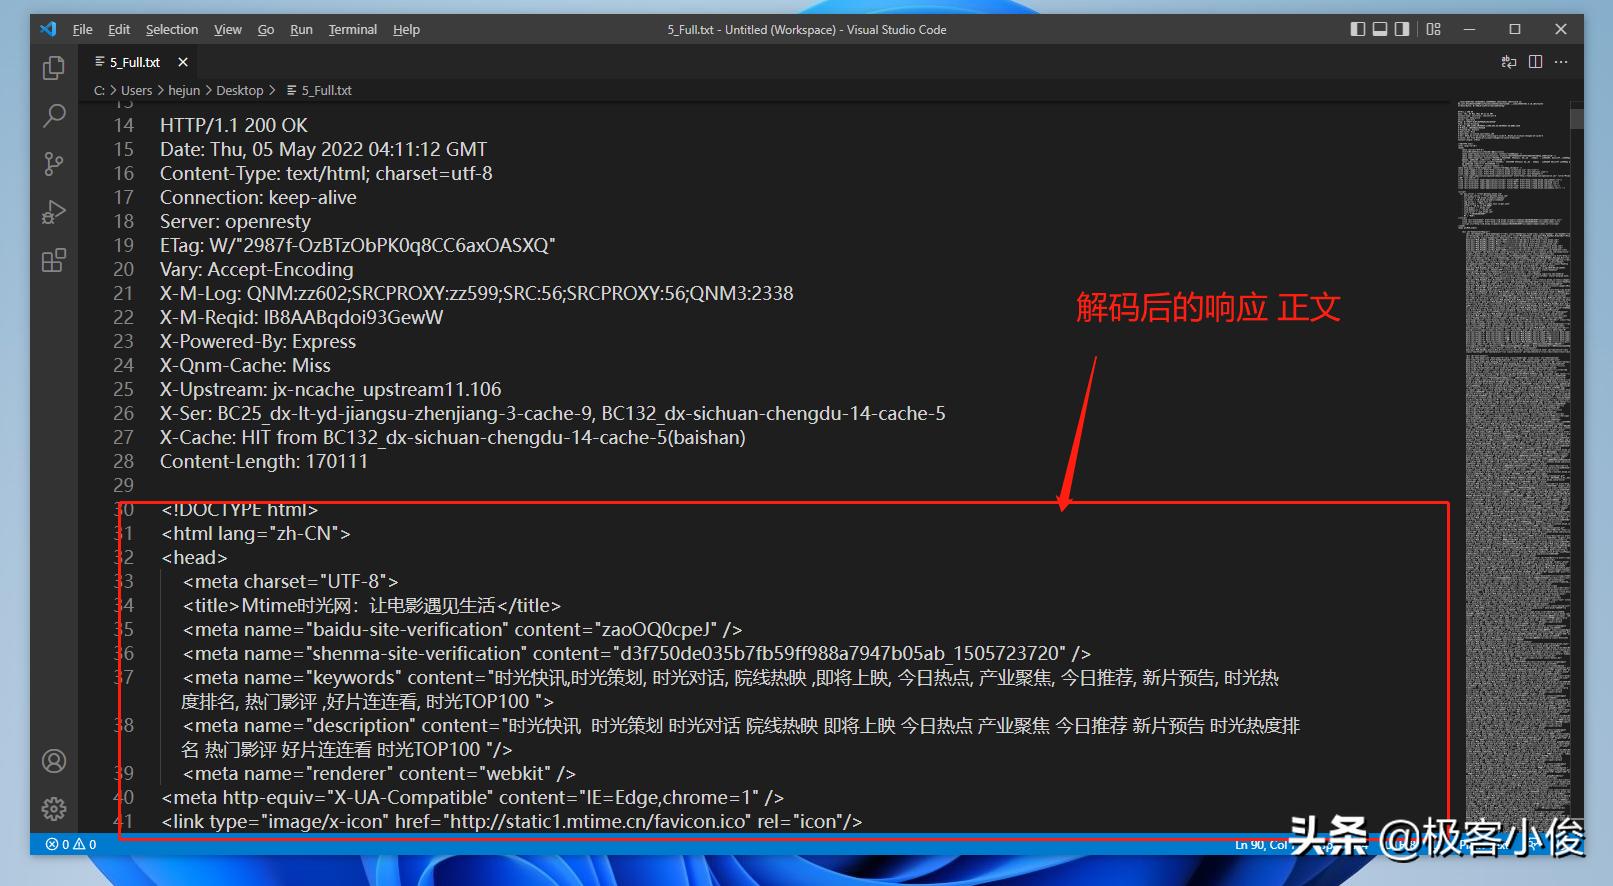Viewport: 1613px width, 886px height.
Task: Click the "Connection: keep-alive" line
Action: (258, 197)
